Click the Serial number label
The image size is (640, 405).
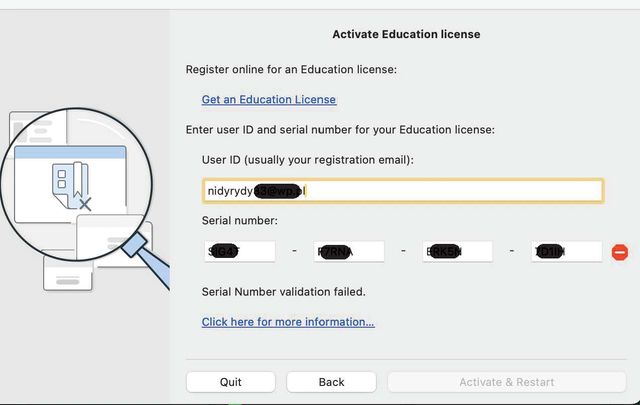click(x=240, y=220)
